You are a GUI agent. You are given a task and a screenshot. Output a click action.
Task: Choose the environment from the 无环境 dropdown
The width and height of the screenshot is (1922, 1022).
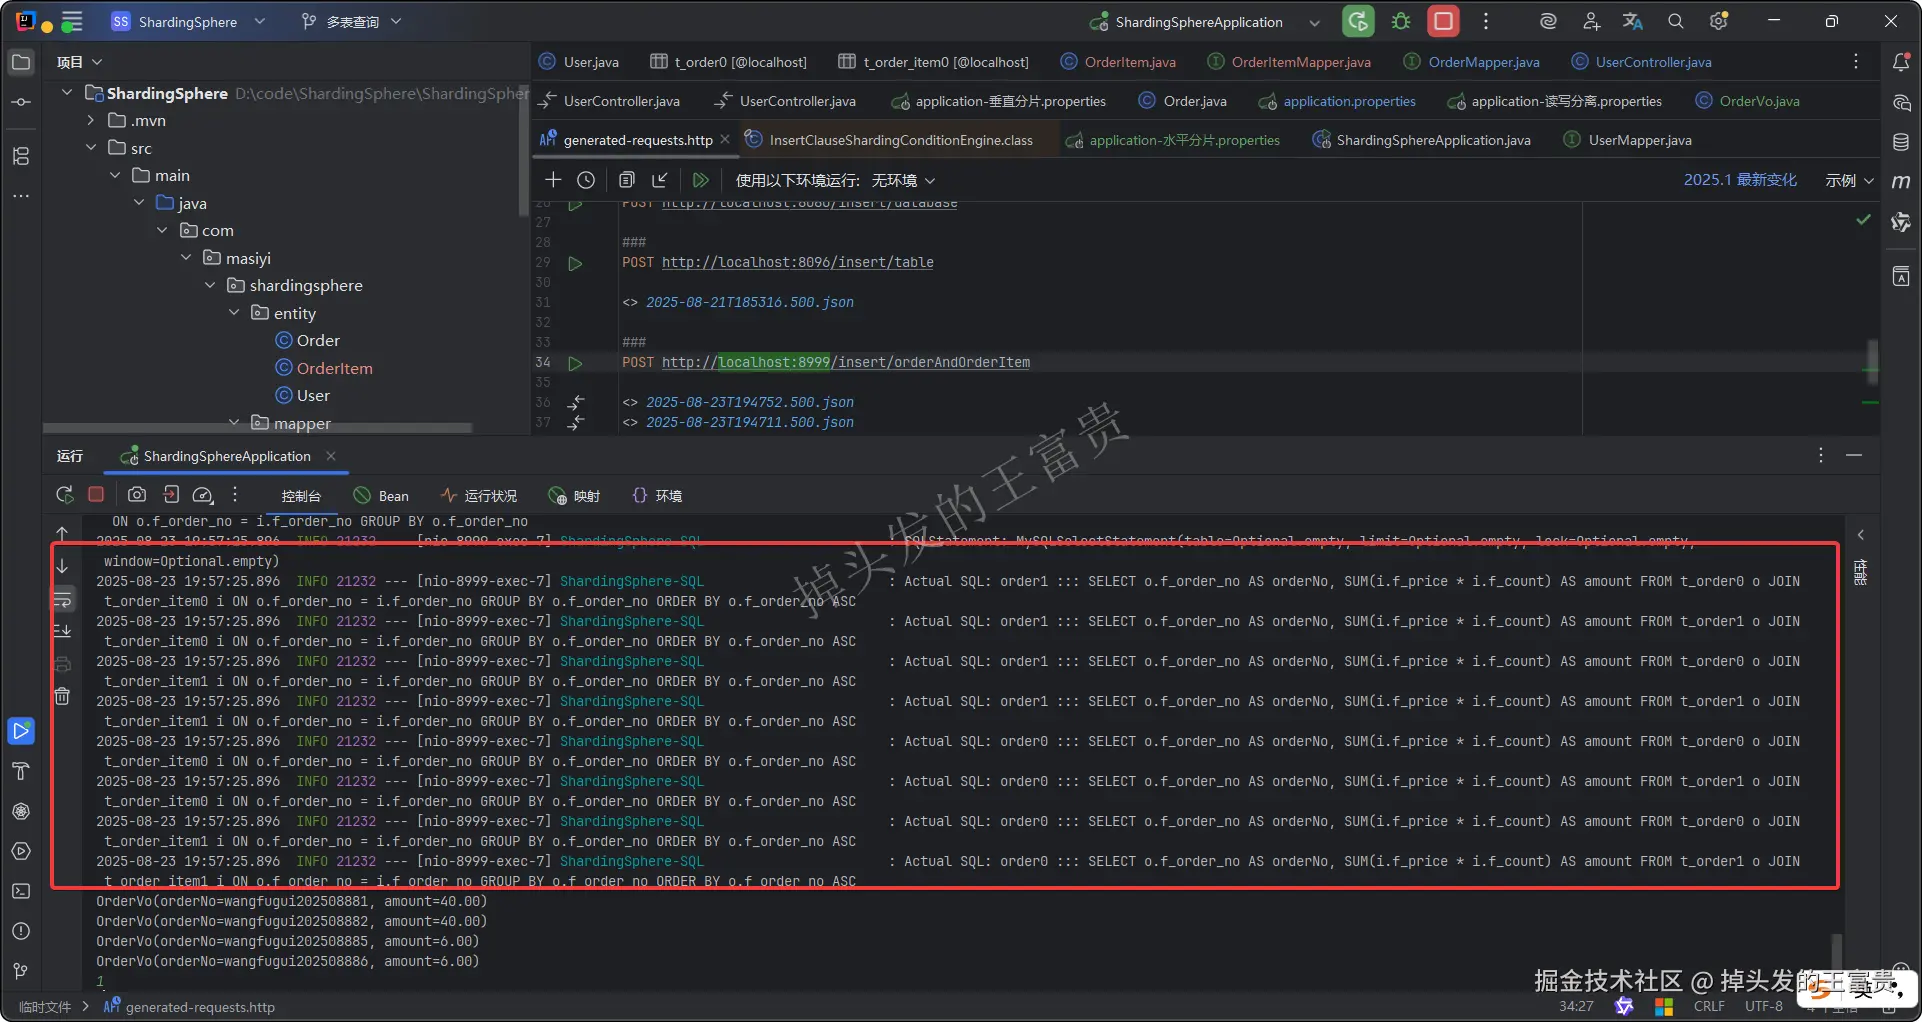(x=903, y=180)
